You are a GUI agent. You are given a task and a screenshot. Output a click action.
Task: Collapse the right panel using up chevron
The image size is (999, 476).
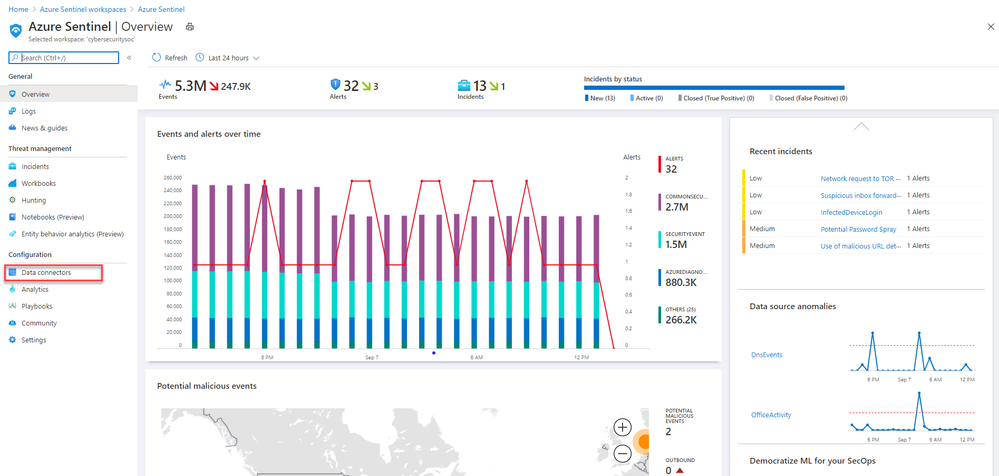click(861, 126)
